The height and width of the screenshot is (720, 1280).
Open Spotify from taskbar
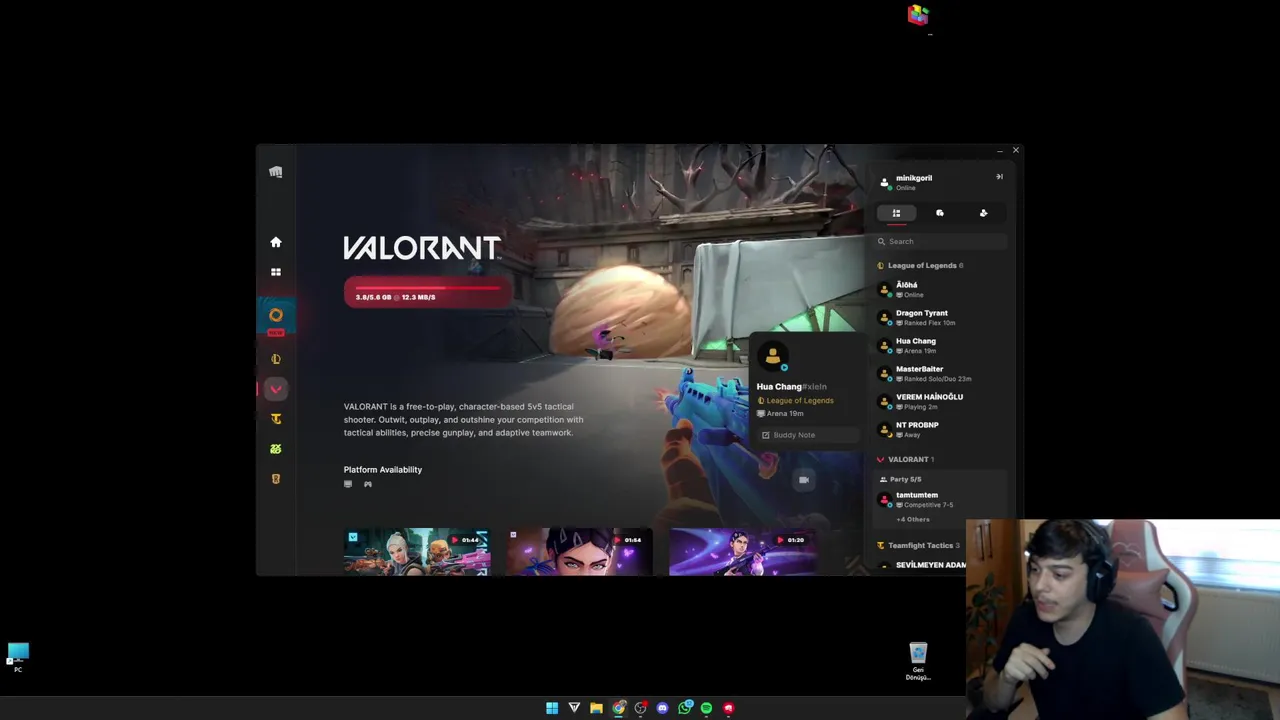tap(706, 708)
